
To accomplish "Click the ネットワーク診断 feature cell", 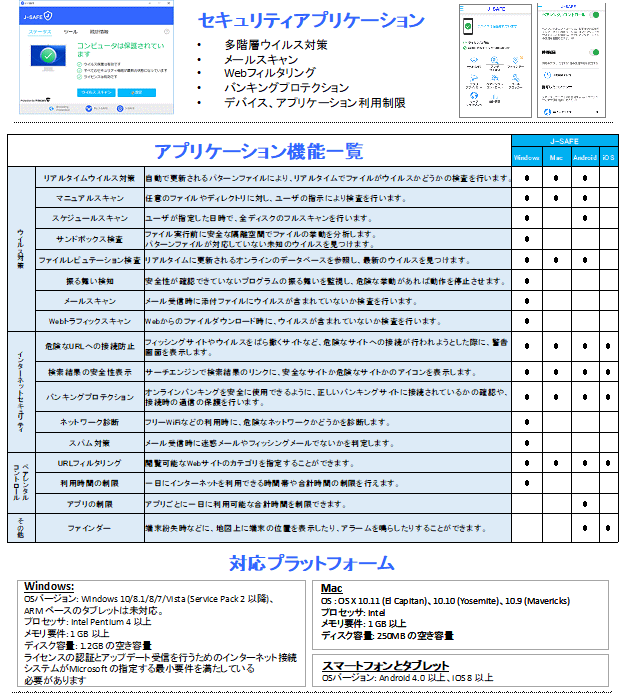I will pos(90,422).
